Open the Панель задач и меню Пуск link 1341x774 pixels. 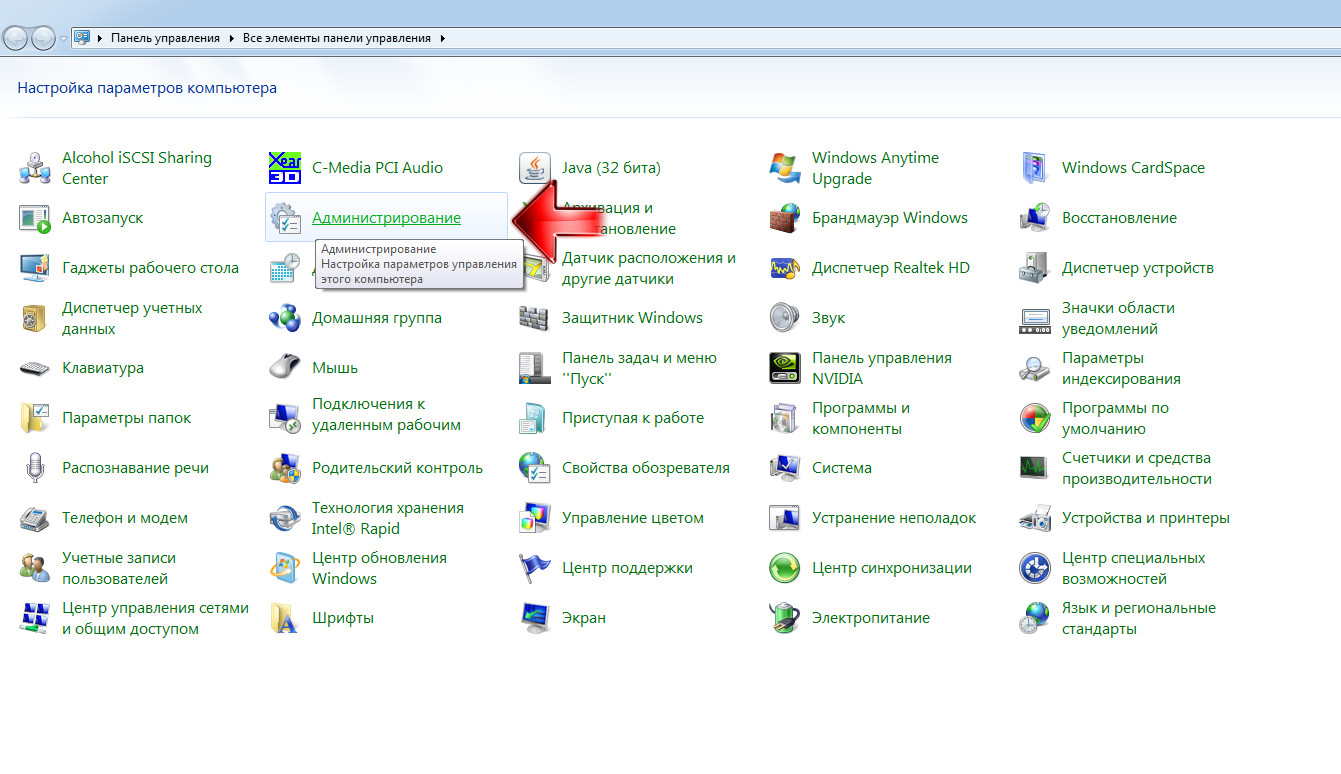(639, 368)
